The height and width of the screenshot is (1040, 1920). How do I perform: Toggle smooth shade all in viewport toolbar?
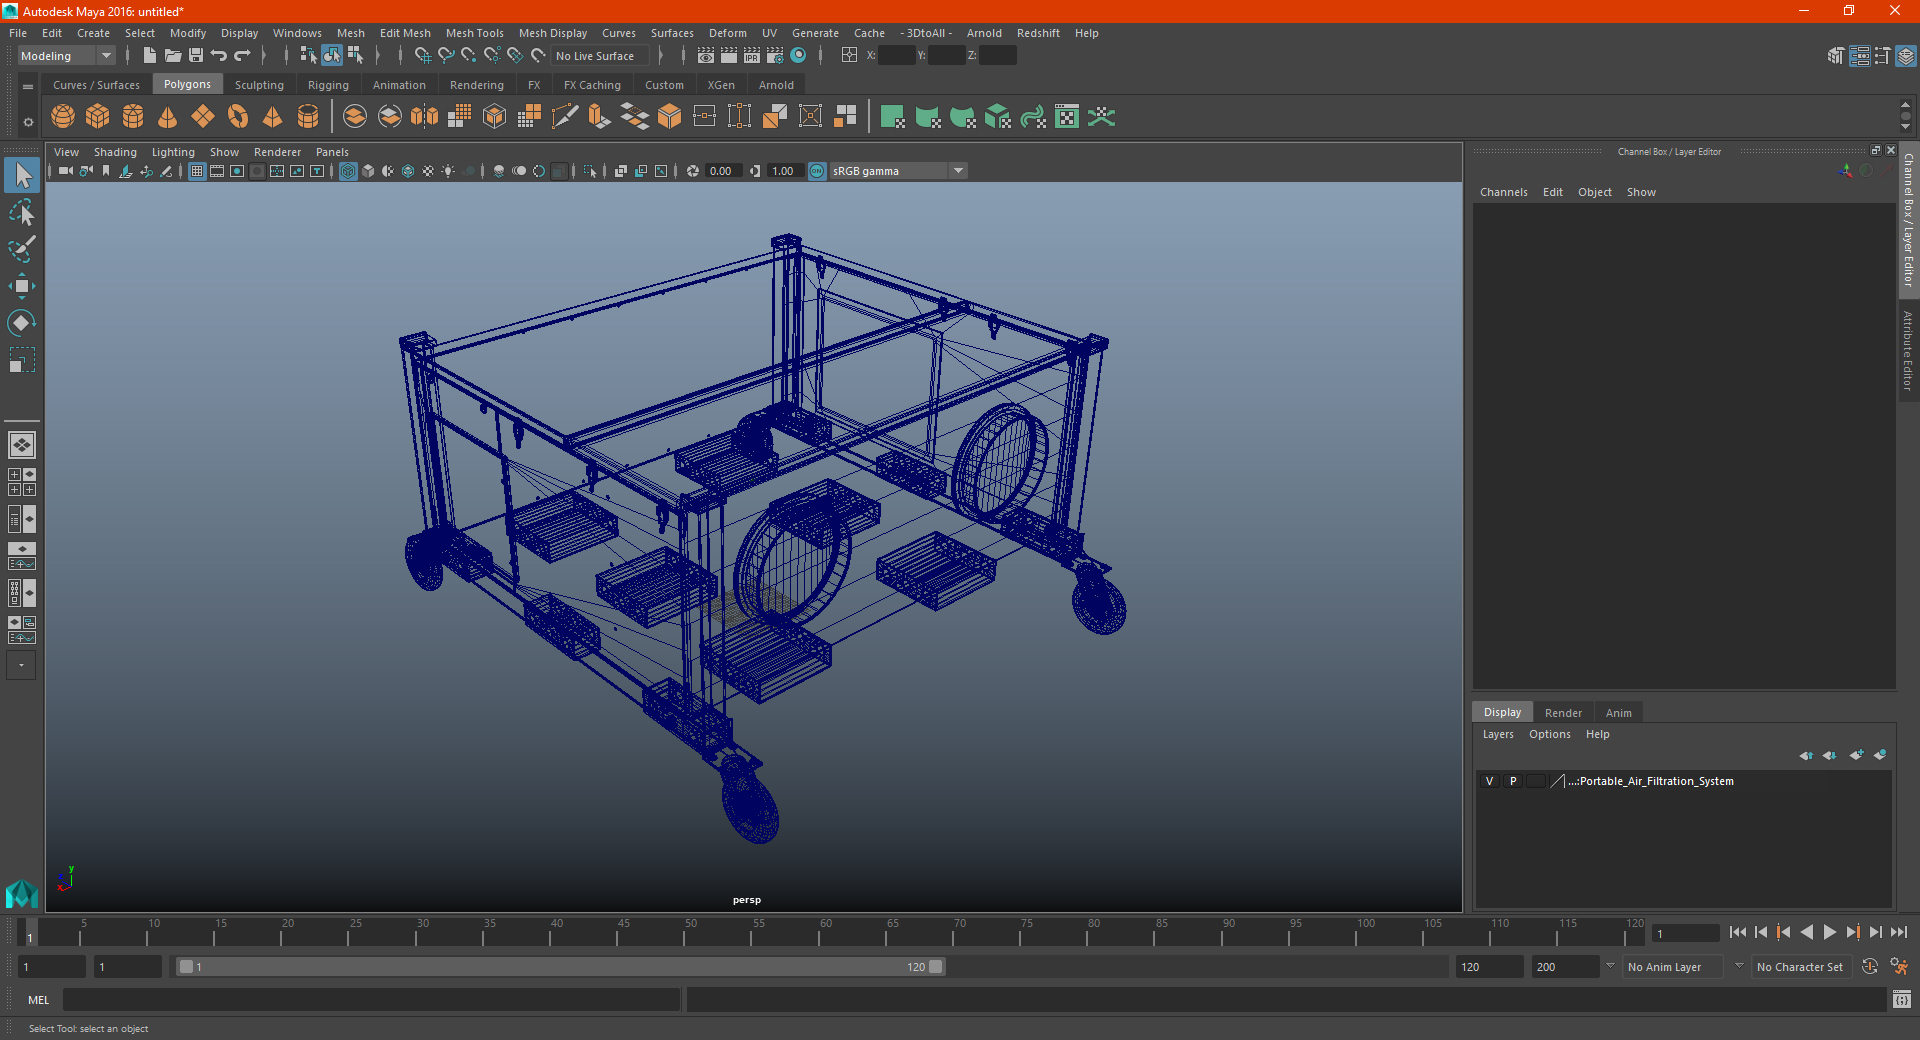point(368,171)
